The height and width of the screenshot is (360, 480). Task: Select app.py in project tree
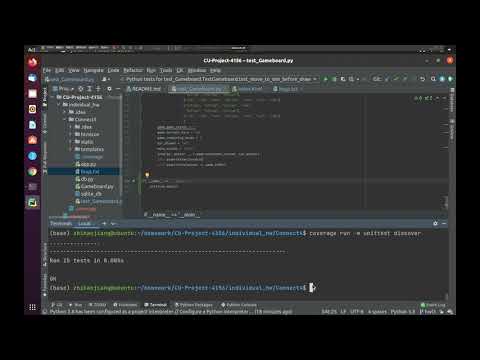point(86,164)
